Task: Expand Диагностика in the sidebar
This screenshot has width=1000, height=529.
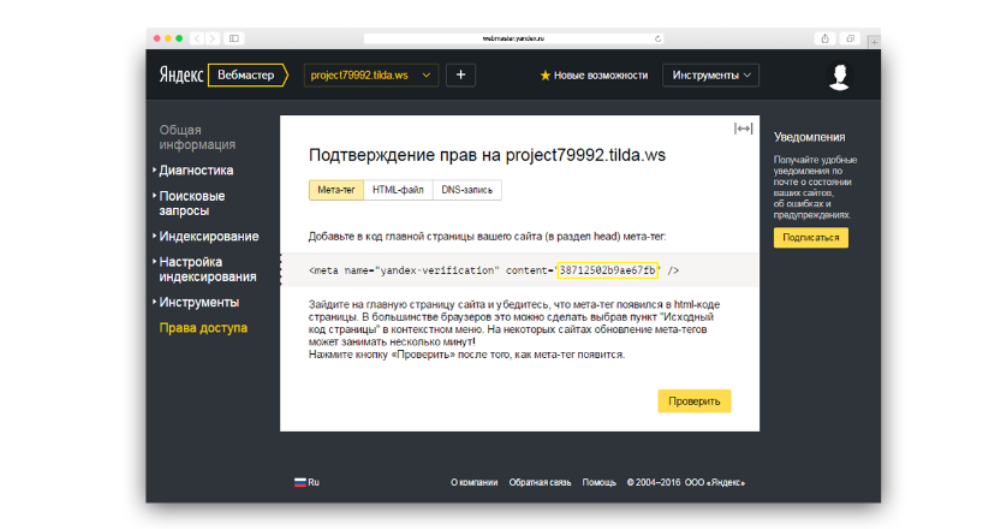Action: click(196, 170)
